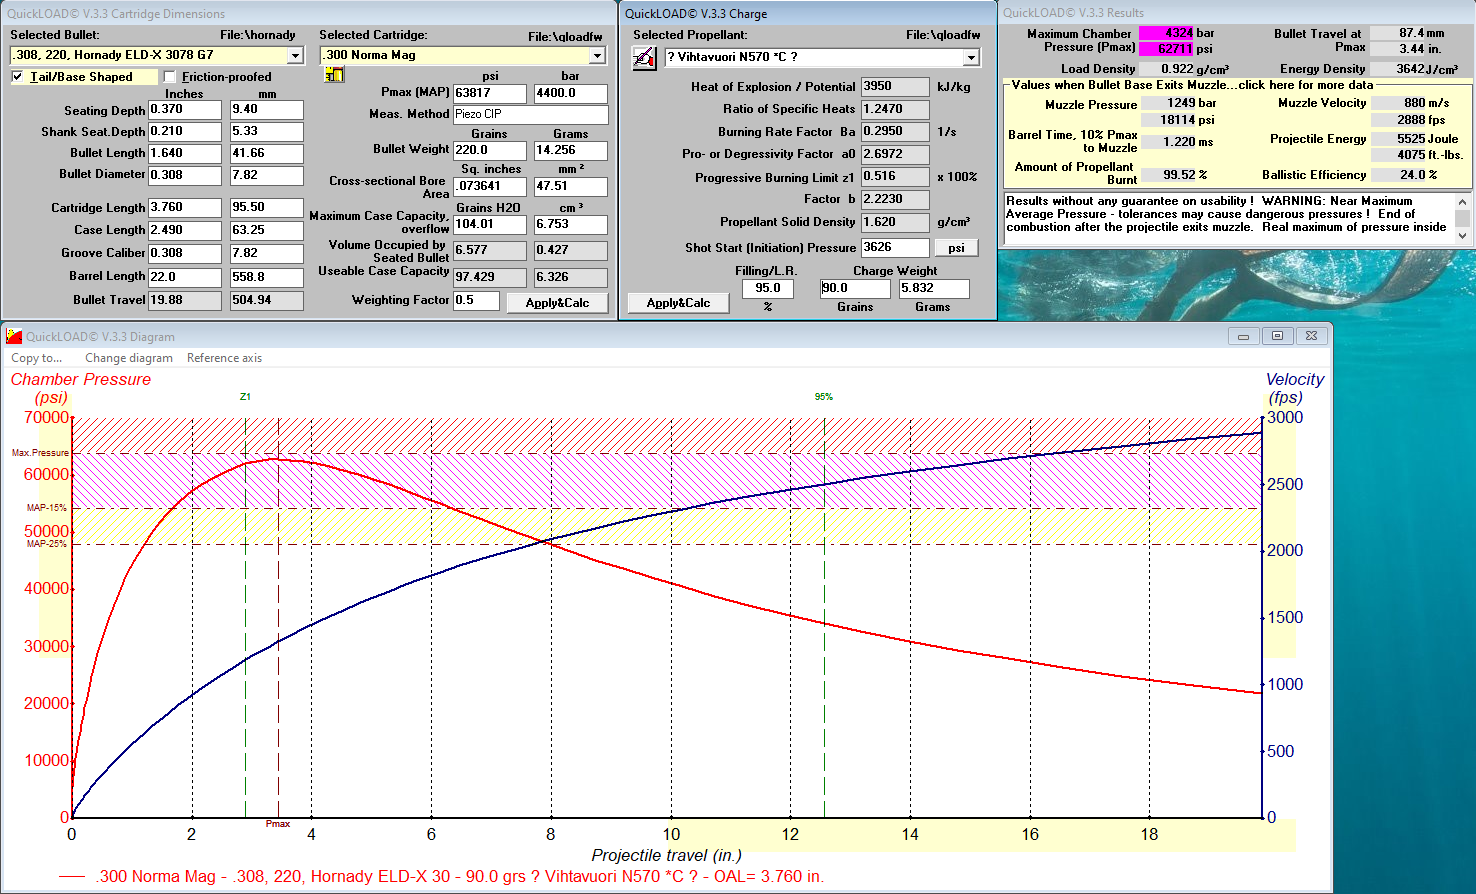Click the Cross-sectional Bore Area sq. inches field
Viewport: 1476px width, 894px height.
(490, 186)
